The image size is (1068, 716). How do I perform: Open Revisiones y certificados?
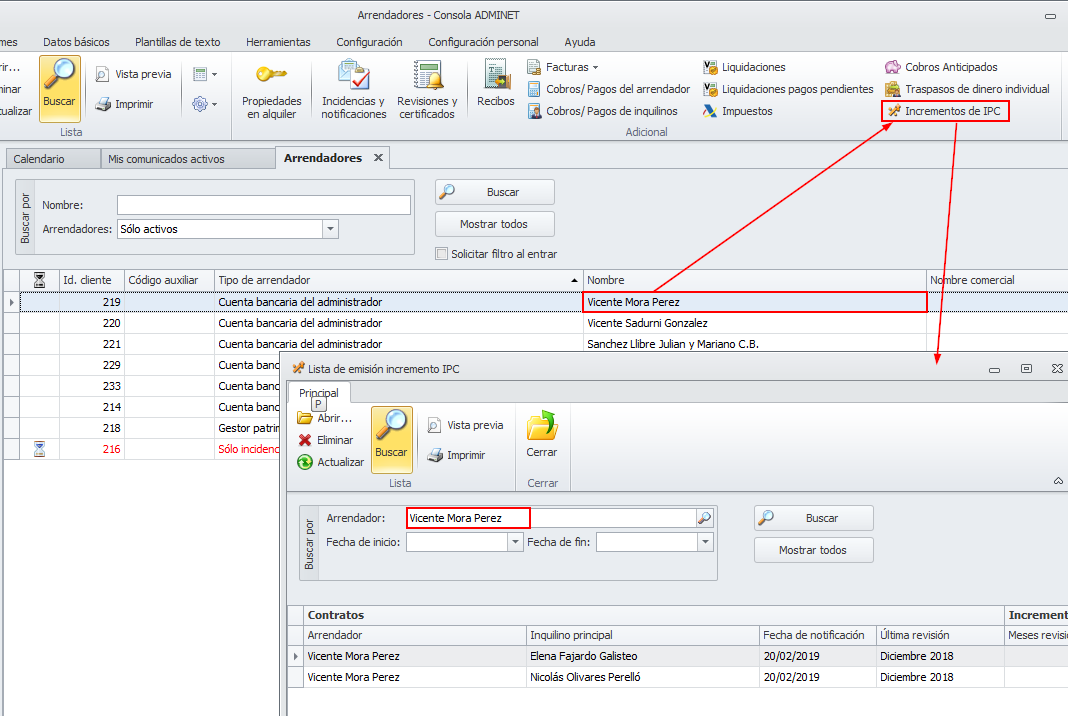pyautogui.click(x=427, y=90)
